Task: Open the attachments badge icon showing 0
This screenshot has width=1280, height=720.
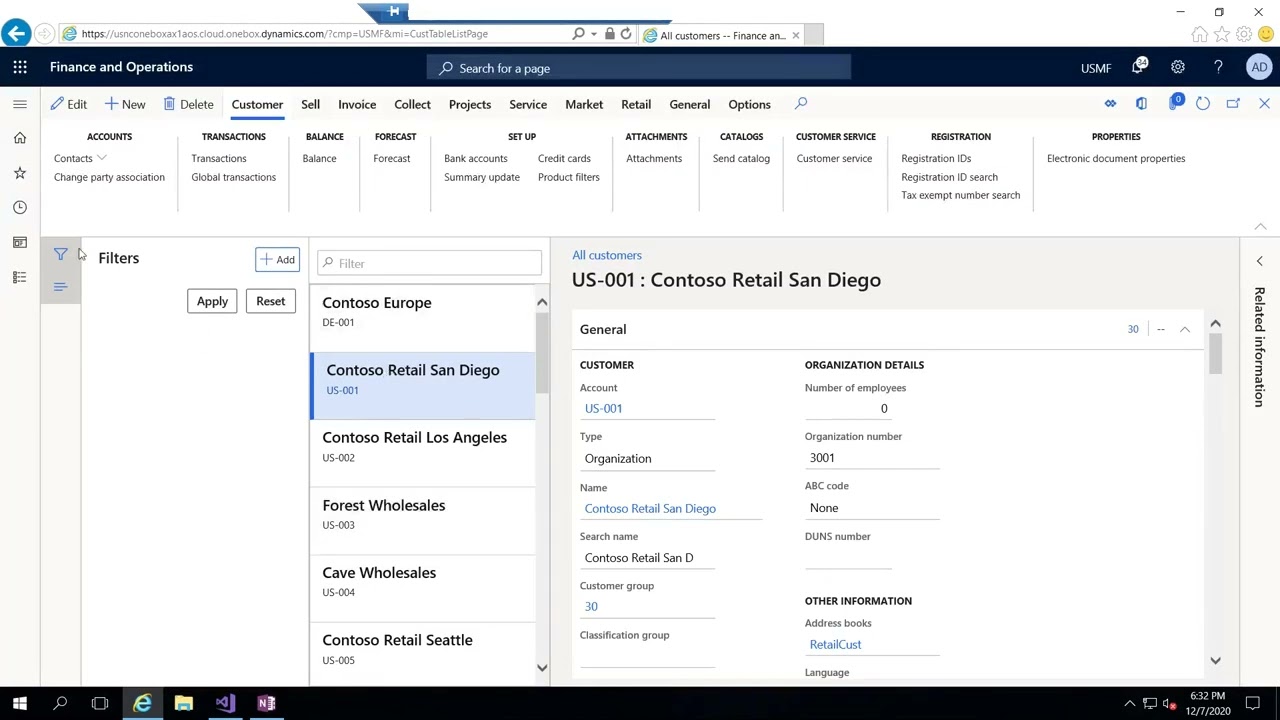Action: click(1175, 103)
